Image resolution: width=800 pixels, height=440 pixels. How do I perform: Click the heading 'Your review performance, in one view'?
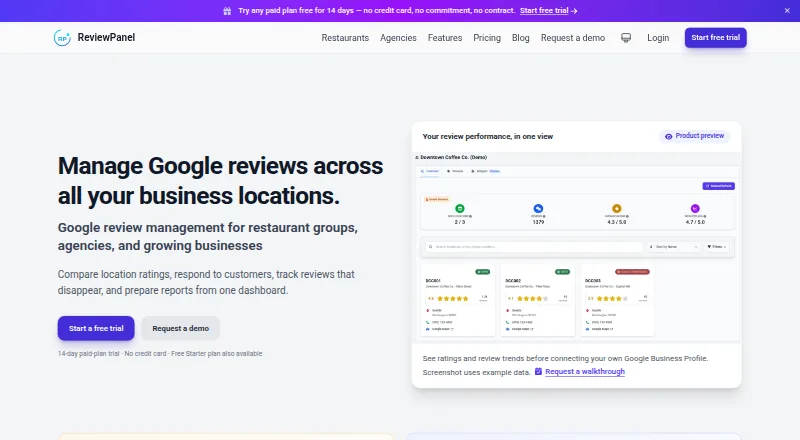click(488, 136)
